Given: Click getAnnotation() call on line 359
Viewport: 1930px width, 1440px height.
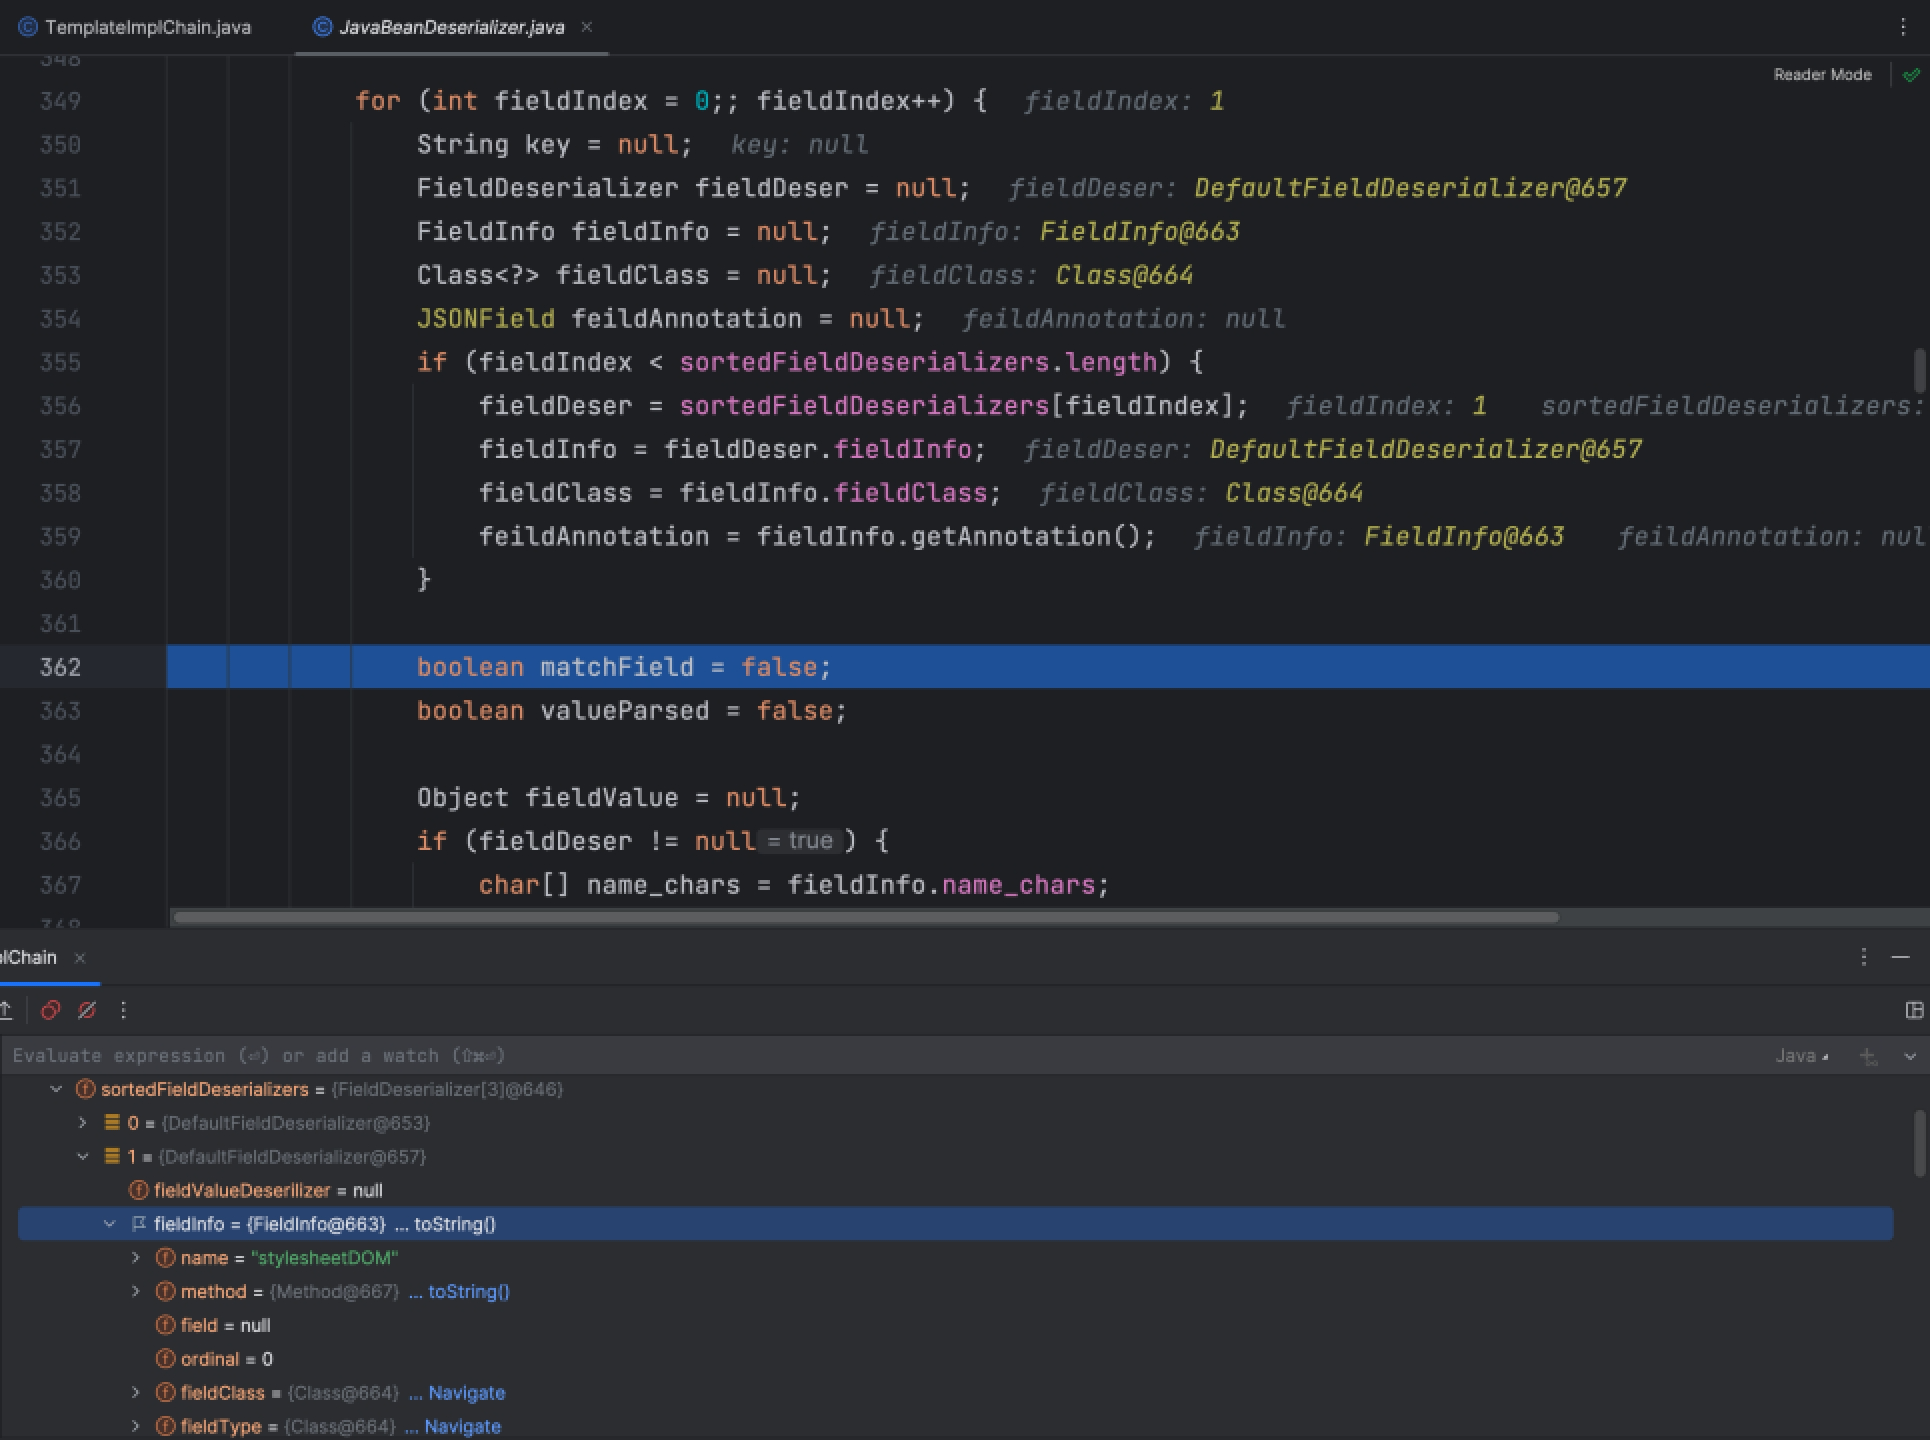Looking at the screenshot, I should (x=1025, y=537).
